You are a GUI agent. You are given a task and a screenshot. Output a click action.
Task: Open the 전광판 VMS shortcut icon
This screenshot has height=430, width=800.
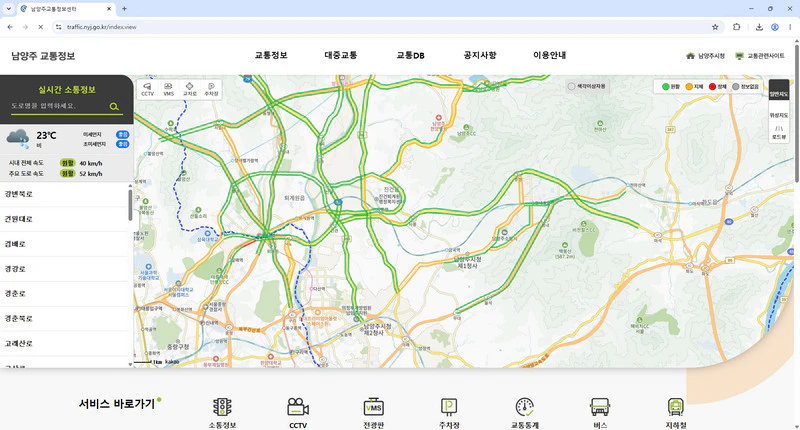(x=373, y=407)
